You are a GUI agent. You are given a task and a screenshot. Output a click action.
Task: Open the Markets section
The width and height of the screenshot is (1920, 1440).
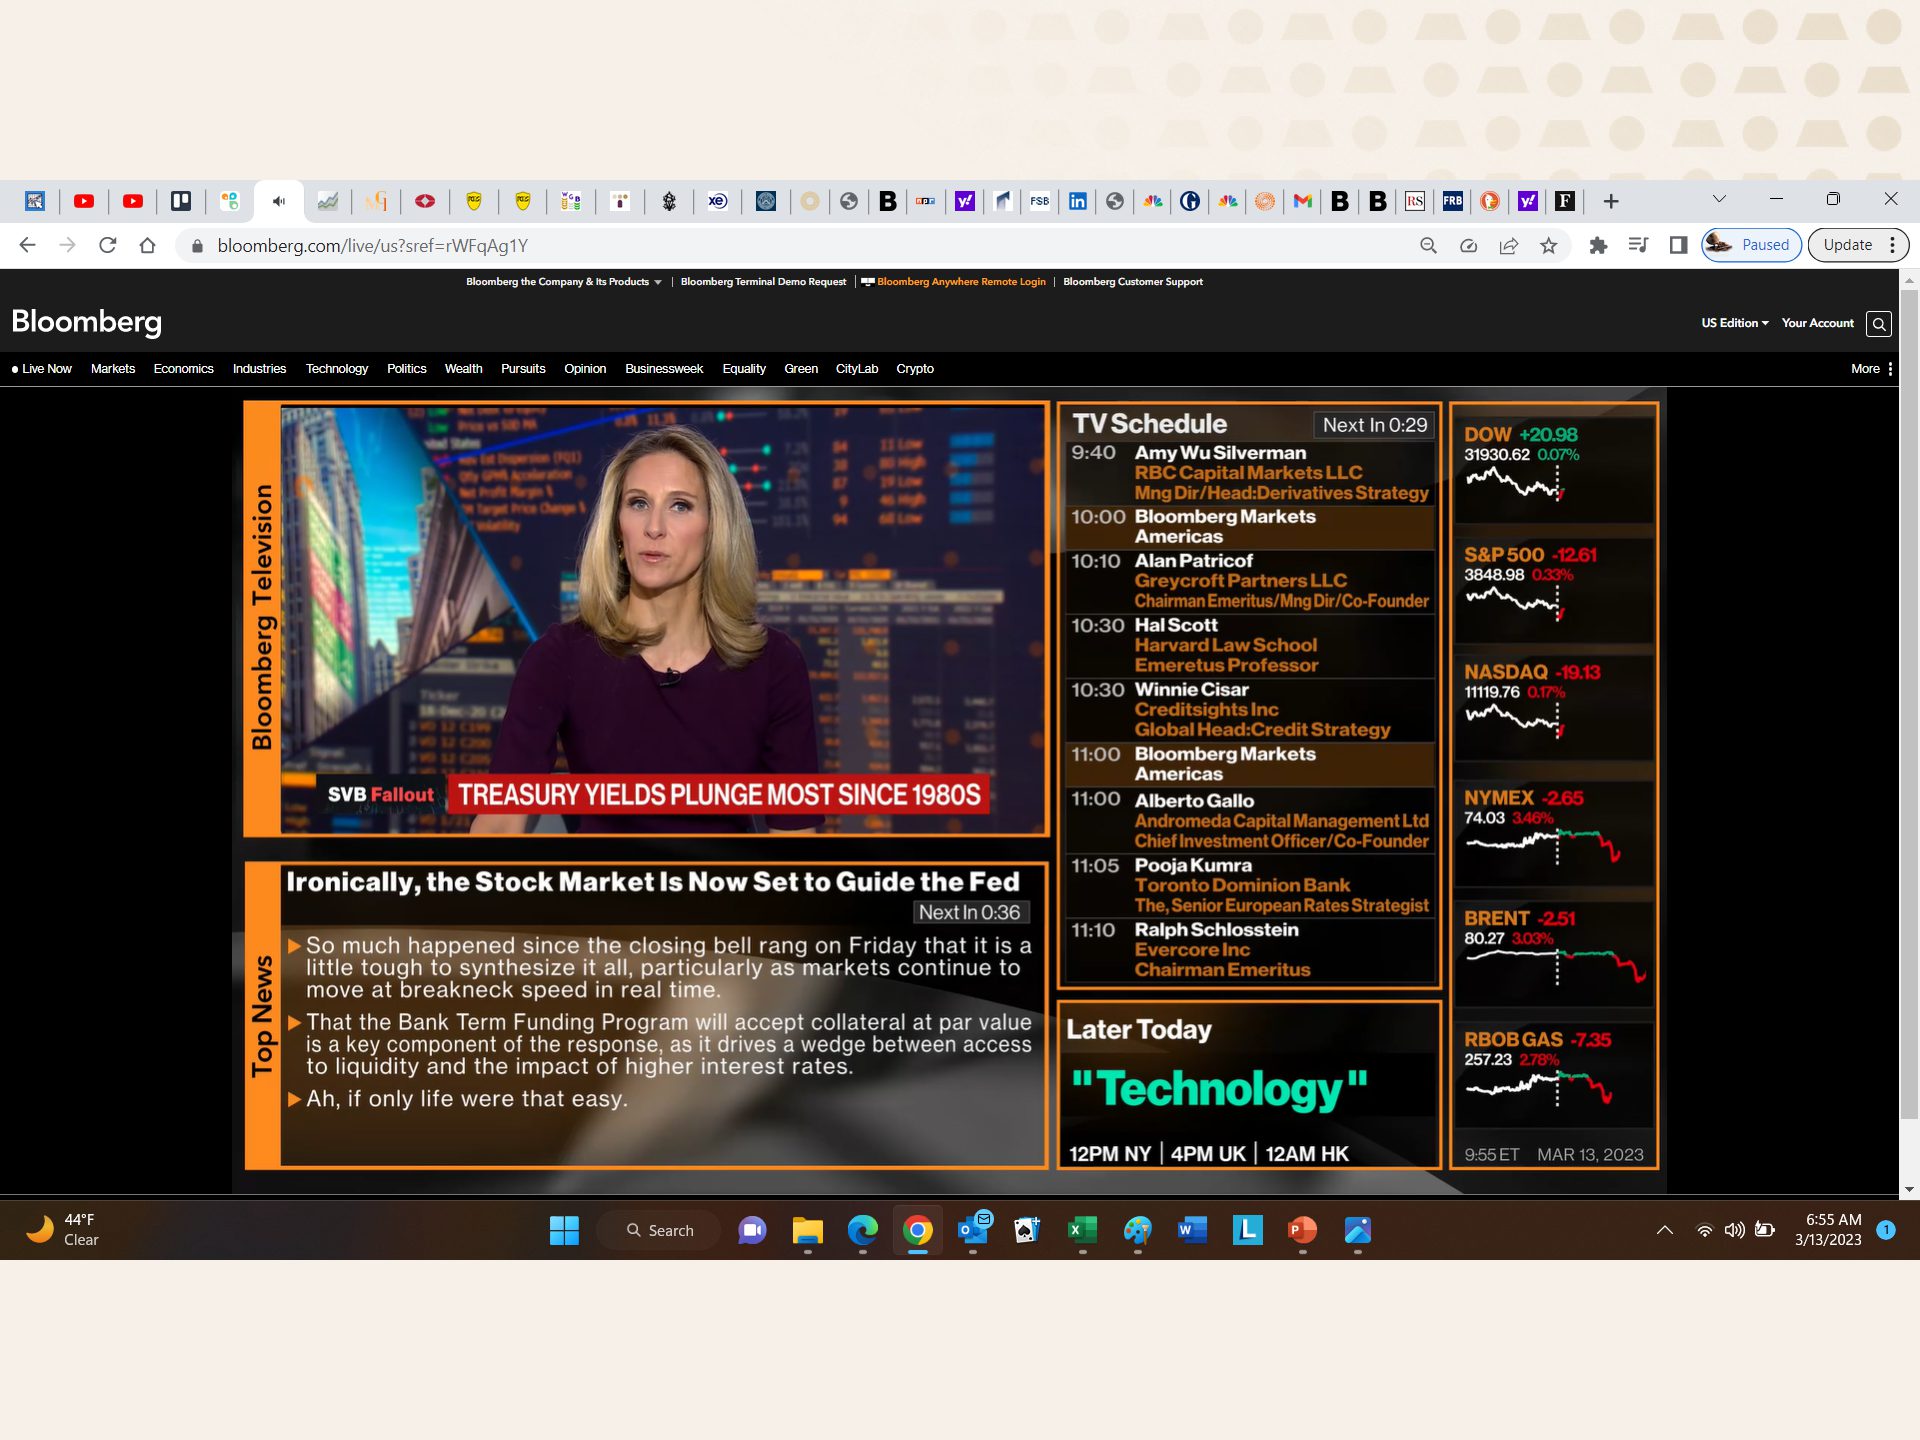(x=113, y=369)
